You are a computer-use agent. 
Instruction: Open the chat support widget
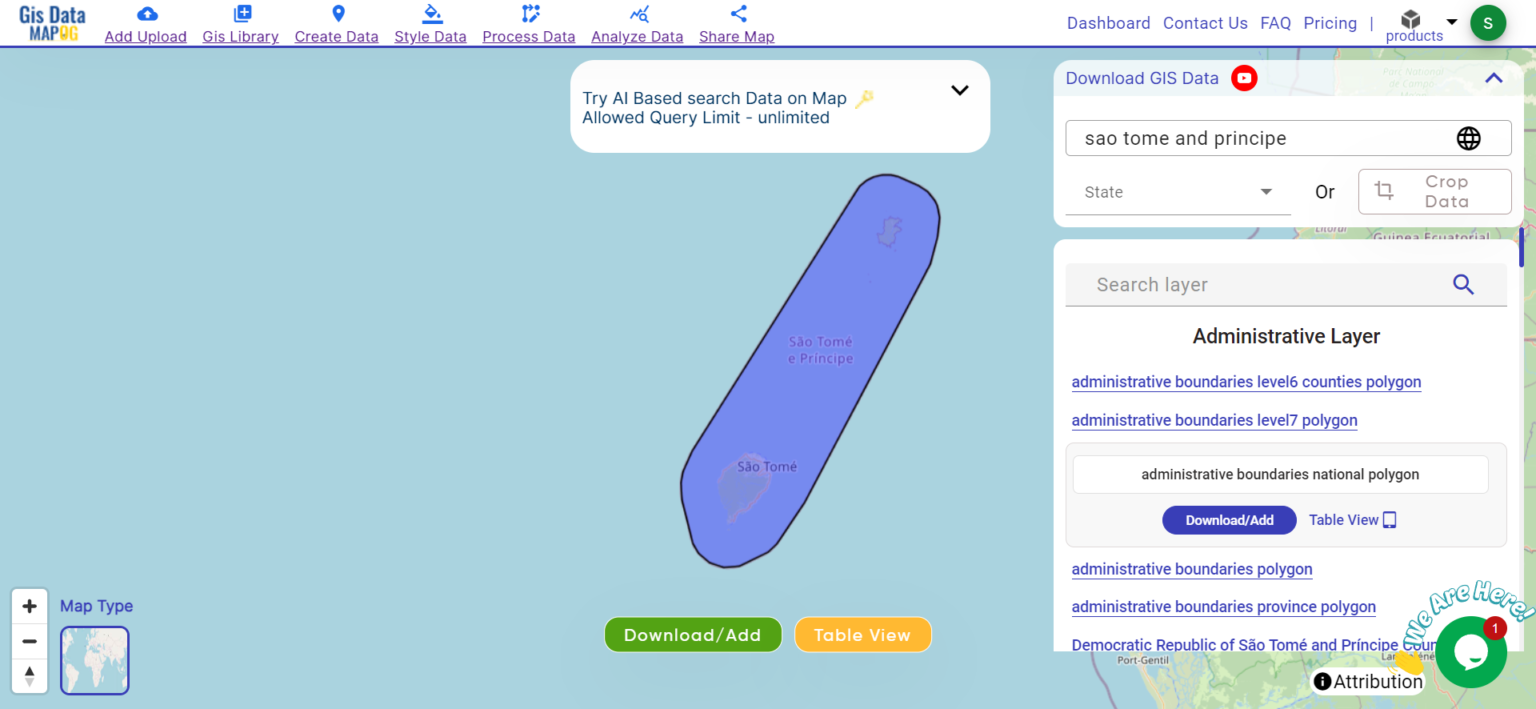pyautogui.click(x=1471, y=651)
